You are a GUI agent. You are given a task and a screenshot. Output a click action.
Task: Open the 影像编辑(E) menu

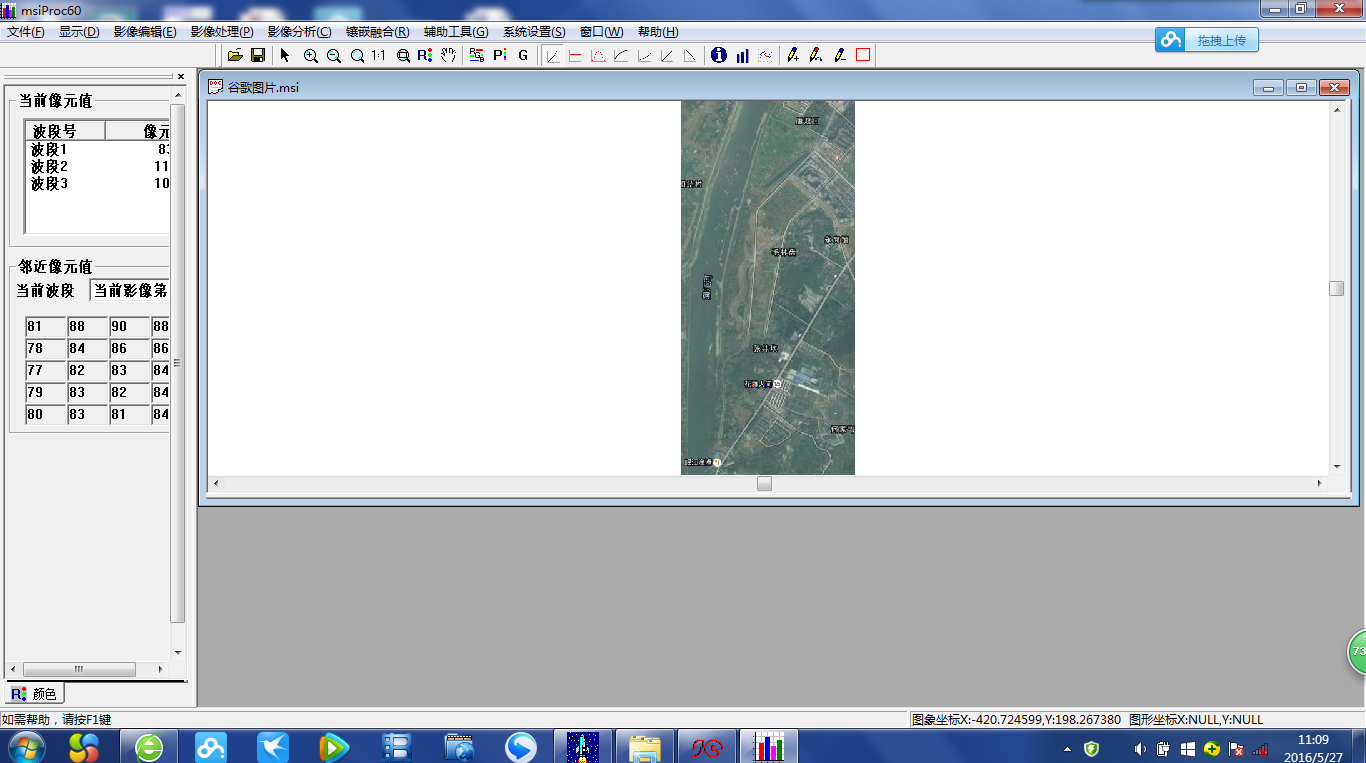point(145,32)
